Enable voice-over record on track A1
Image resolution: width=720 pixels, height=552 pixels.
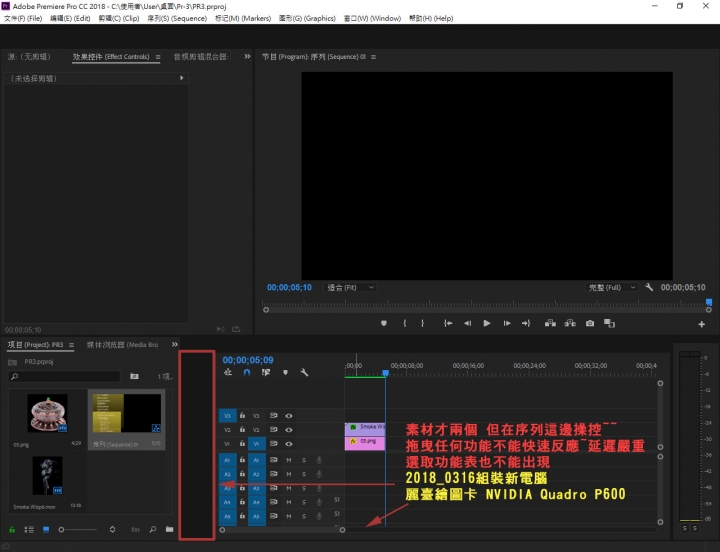click(x=319, y=460)
